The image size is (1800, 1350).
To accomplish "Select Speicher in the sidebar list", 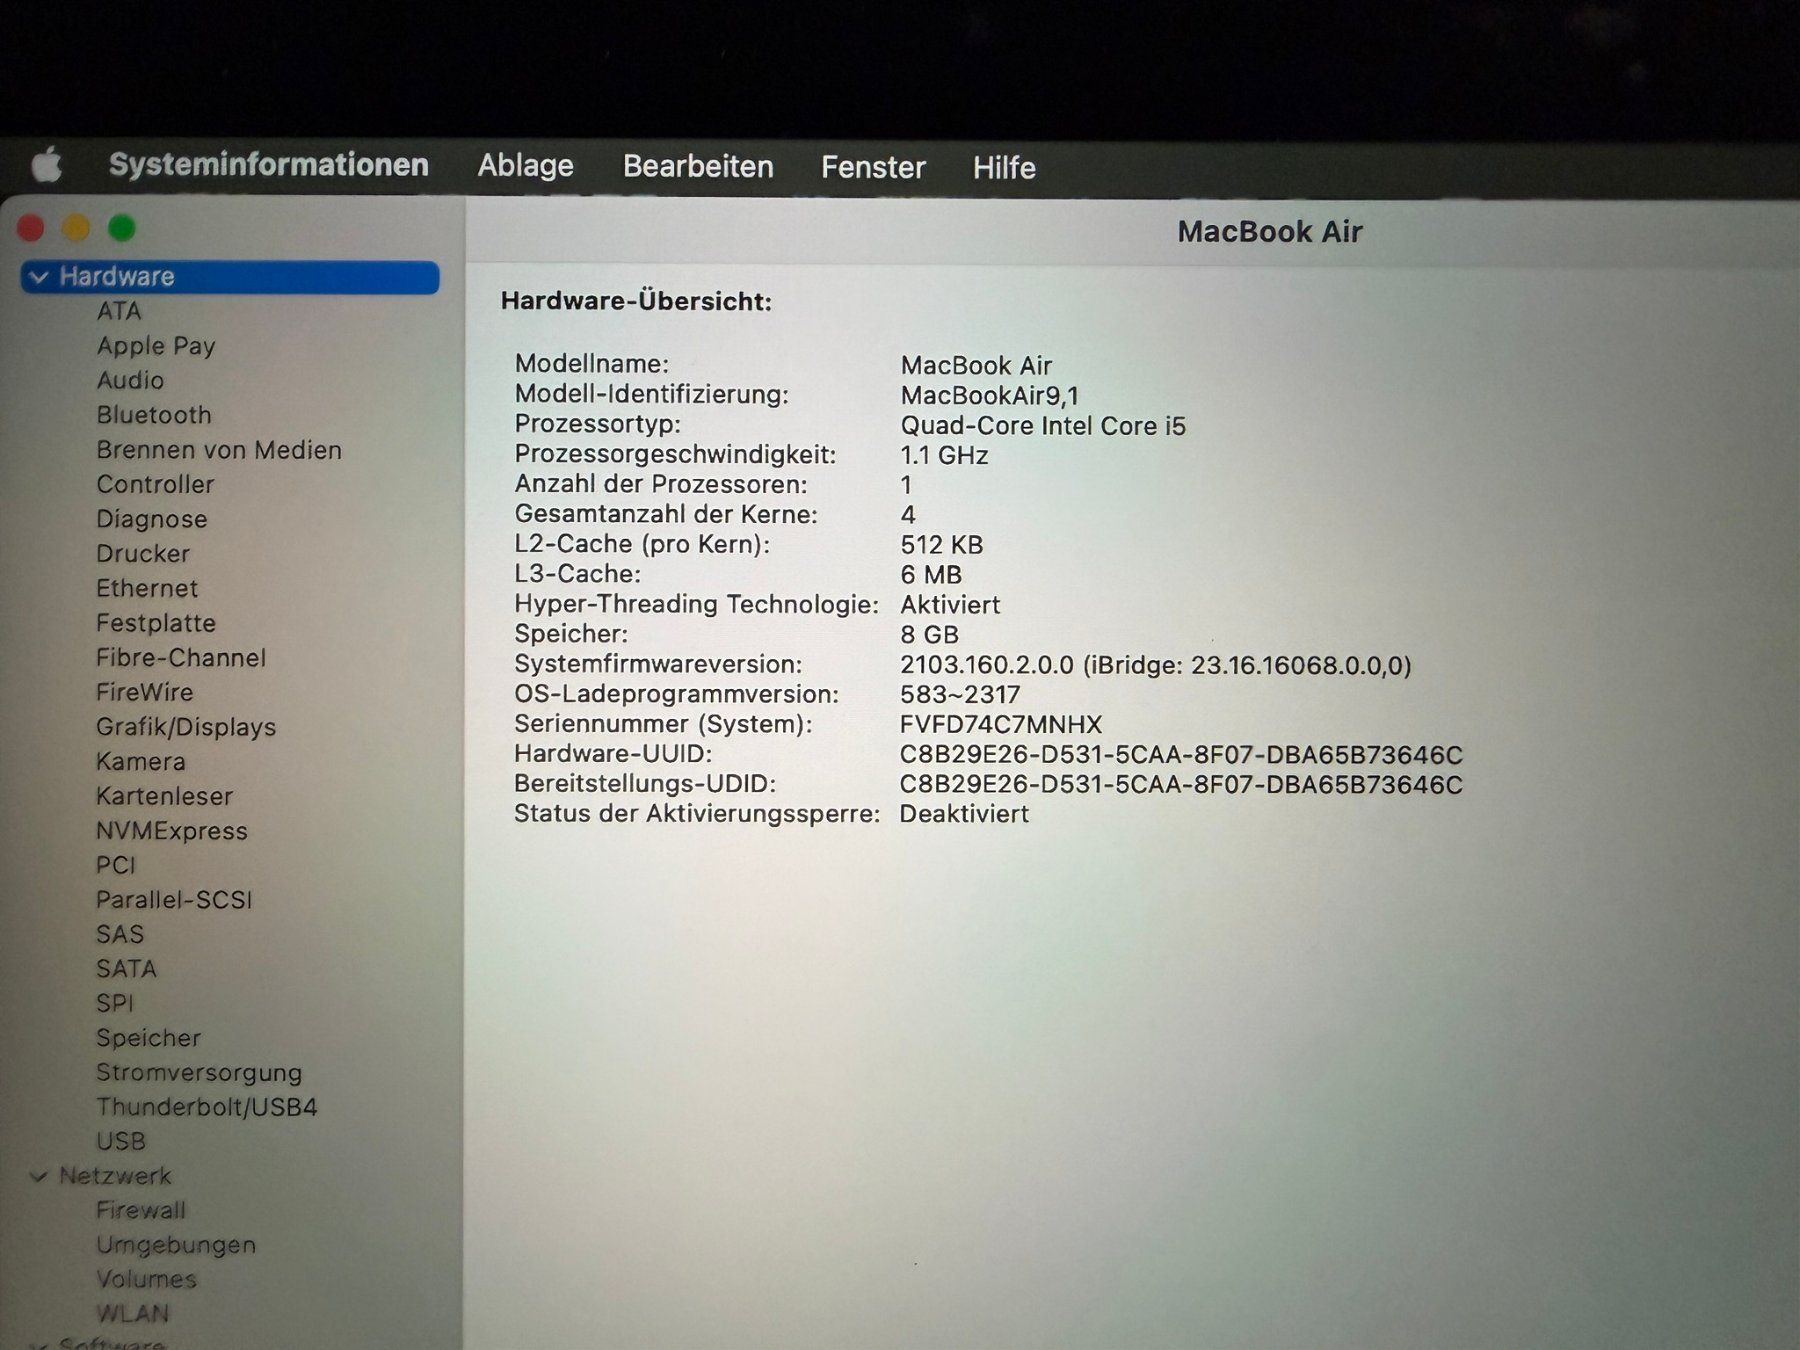I will (x=148, y=1038).
